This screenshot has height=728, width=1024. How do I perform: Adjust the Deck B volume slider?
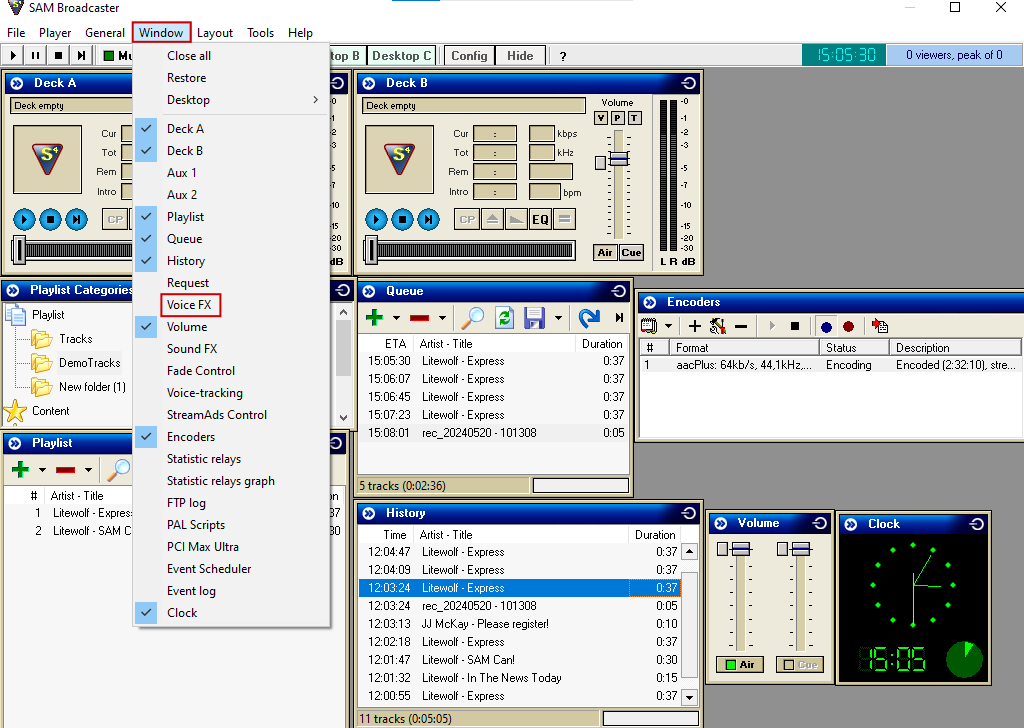618,160
